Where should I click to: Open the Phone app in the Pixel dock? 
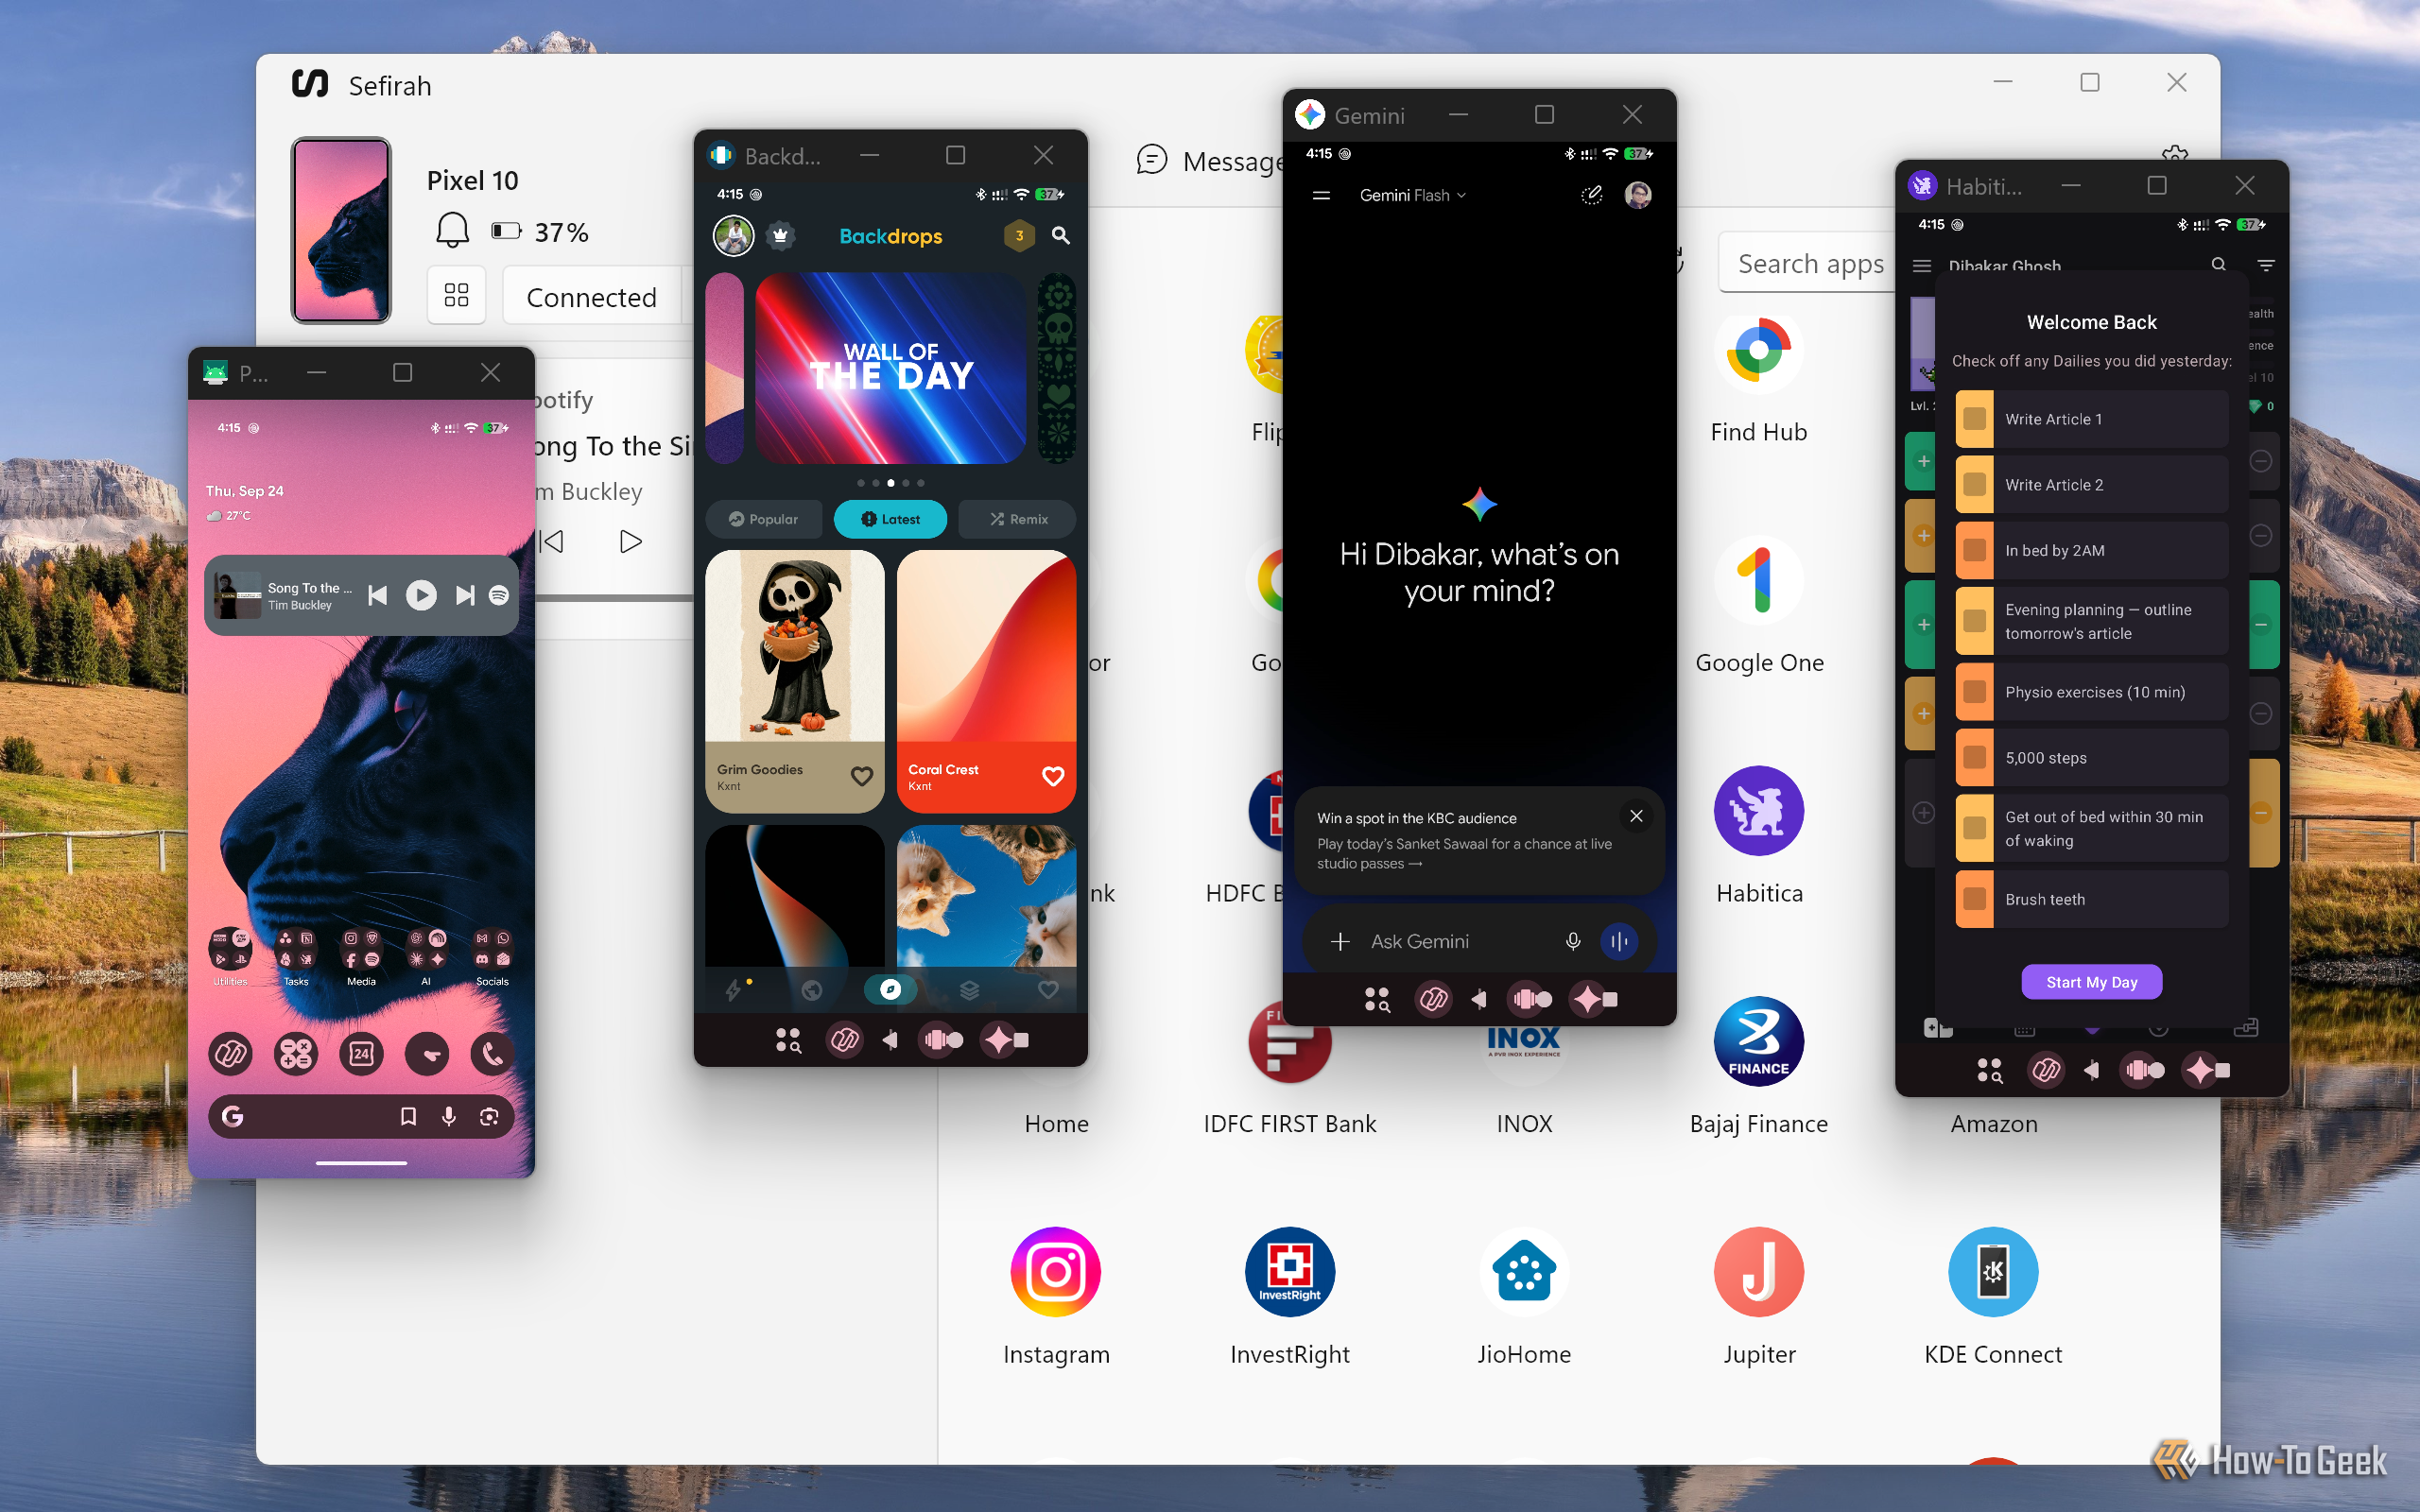(491, 1053)
